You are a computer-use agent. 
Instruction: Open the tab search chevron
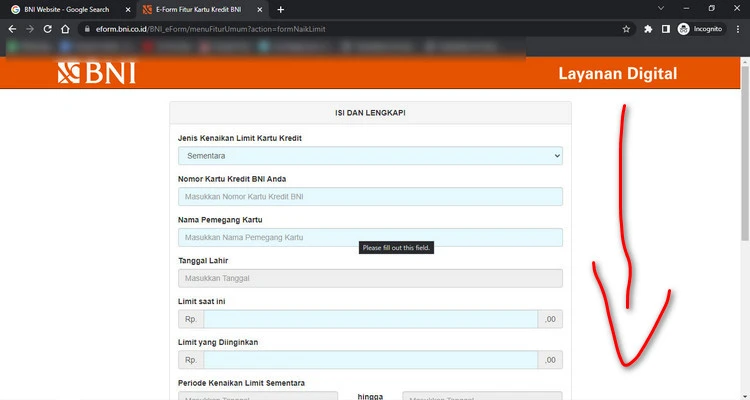point(661,8)
